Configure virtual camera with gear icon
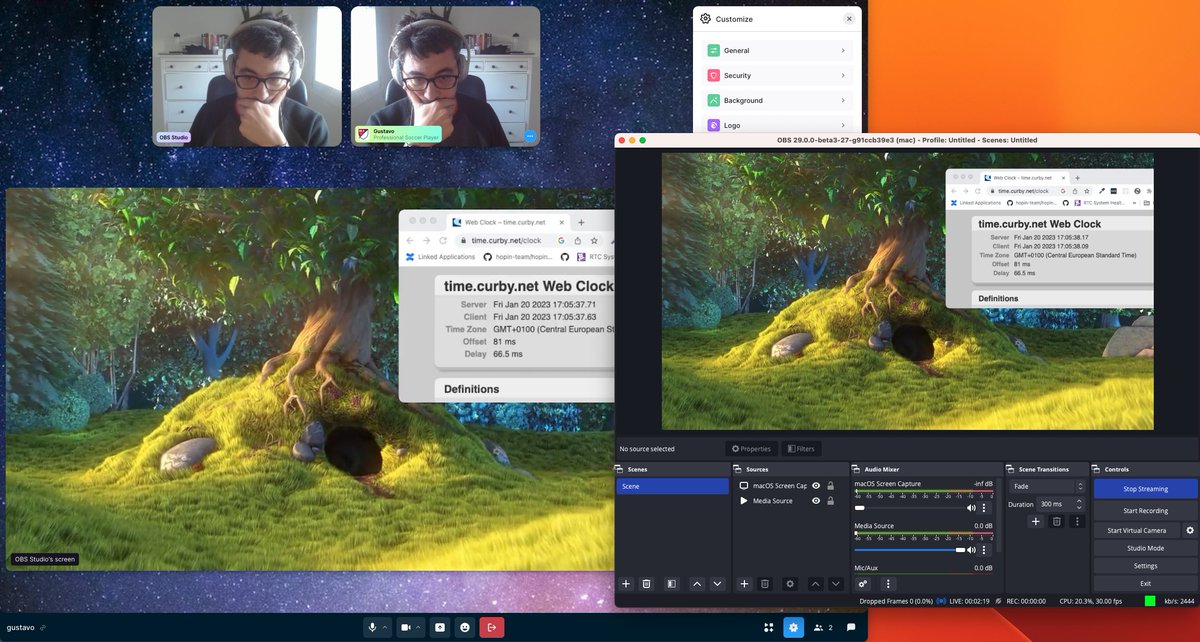 (1190, 530)
